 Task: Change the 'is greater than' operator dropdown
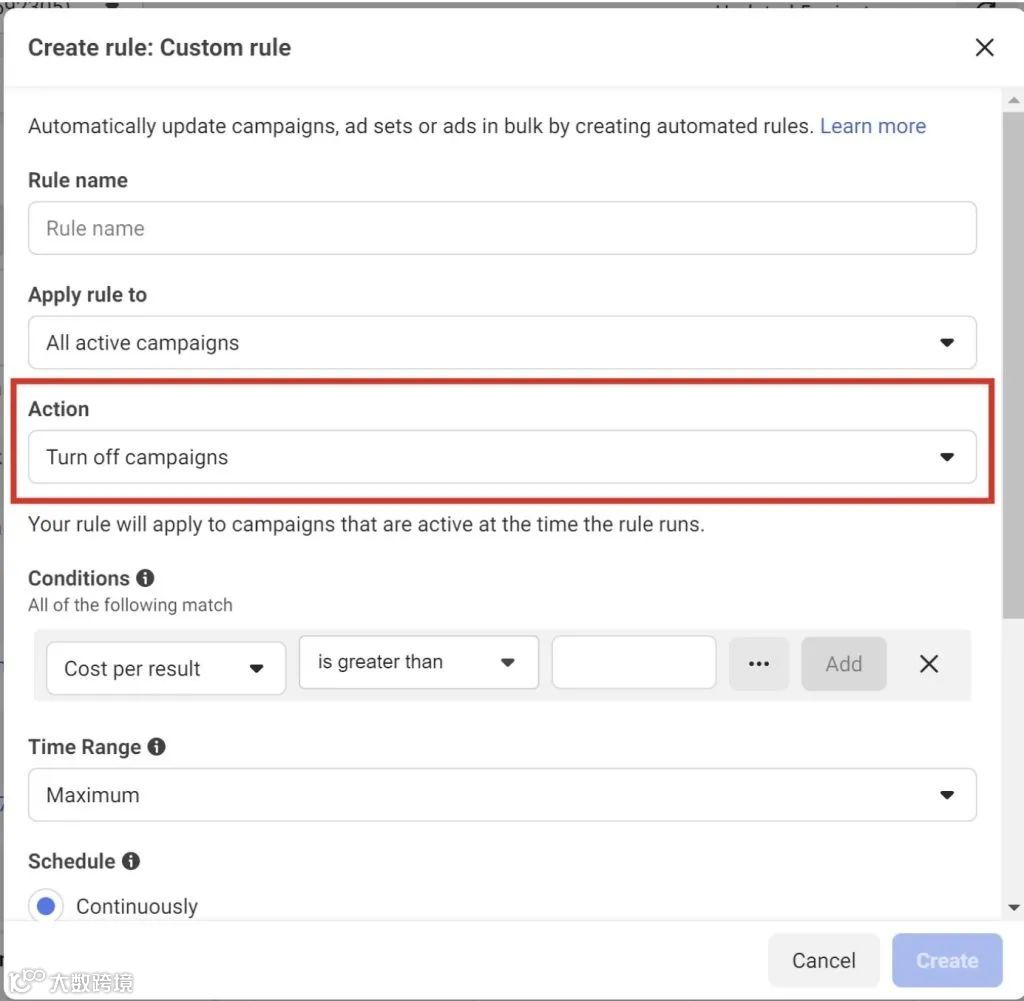click(x=418, y=662)
